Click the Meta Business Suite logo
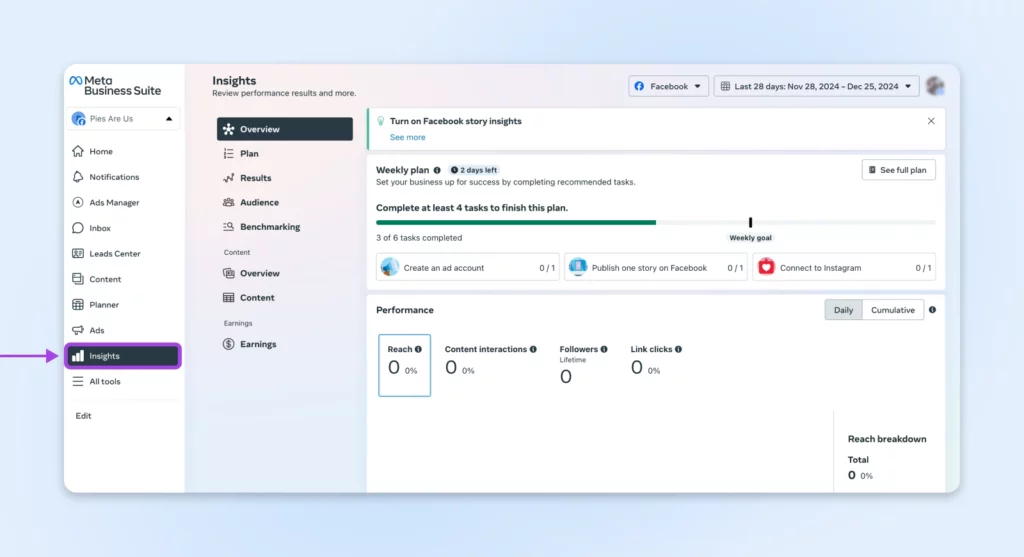Viewport: 1024px width, 557px height. click(x=116, y=86)
